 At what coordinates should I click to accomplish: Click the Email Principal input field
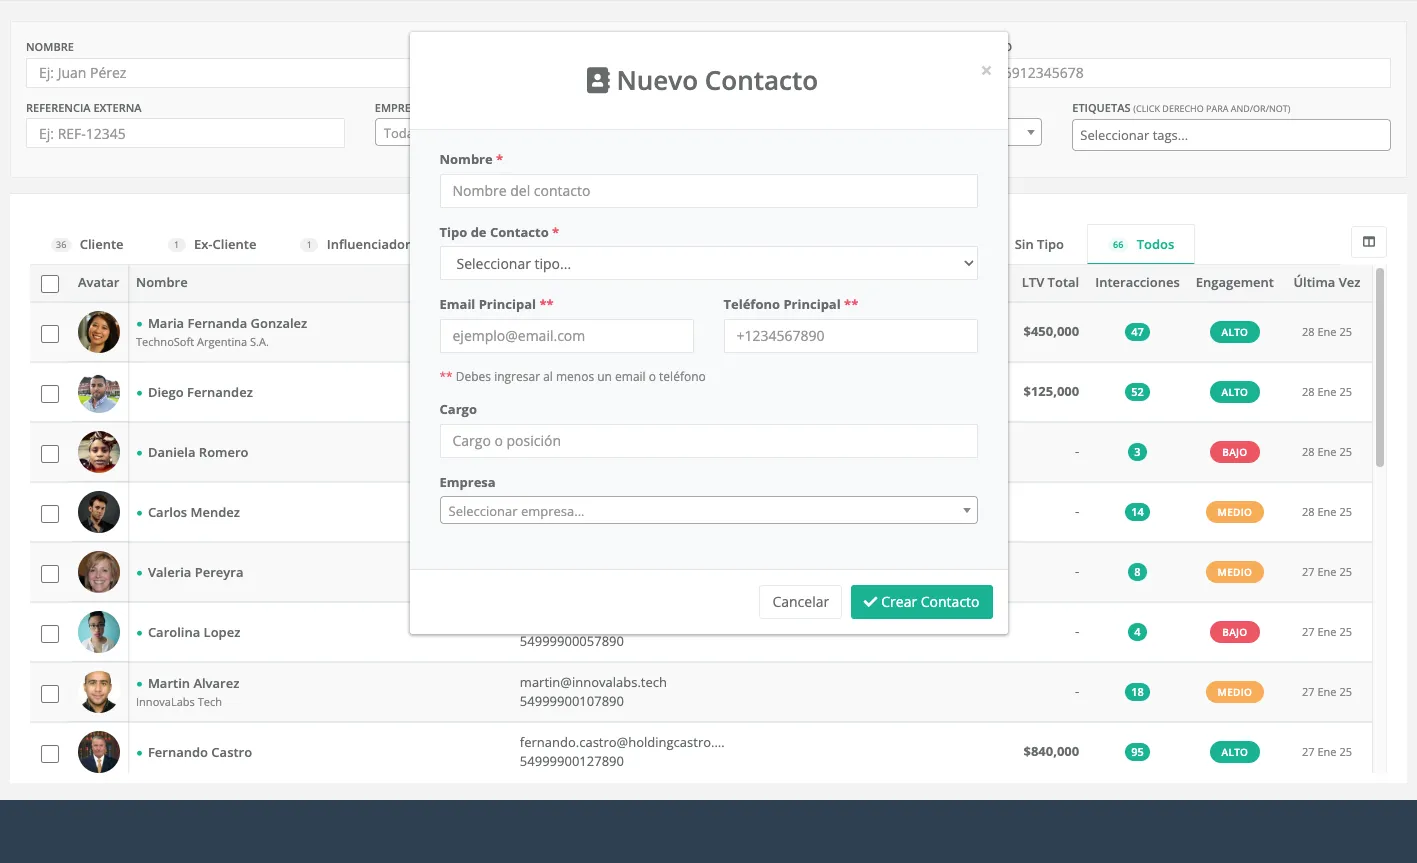pos(566,336)
